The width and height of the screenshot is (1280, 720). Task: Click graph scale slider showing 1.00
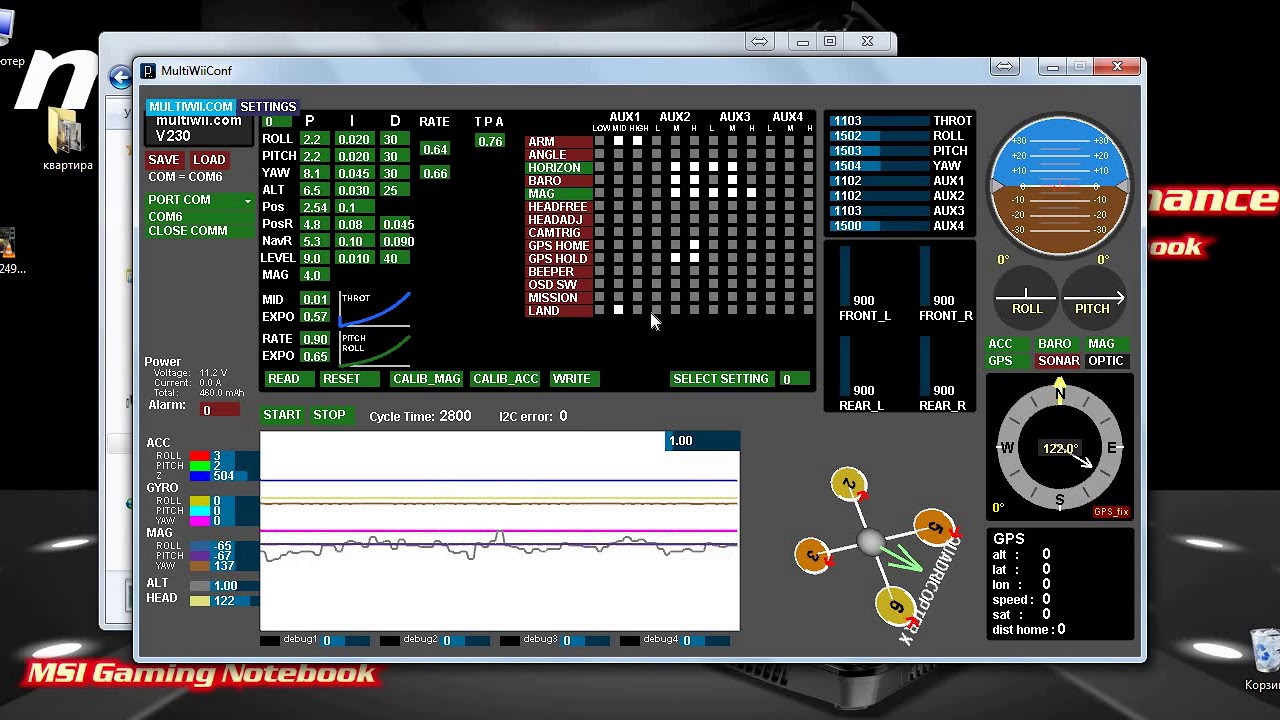pyautogui.click(x=702, y=441)
